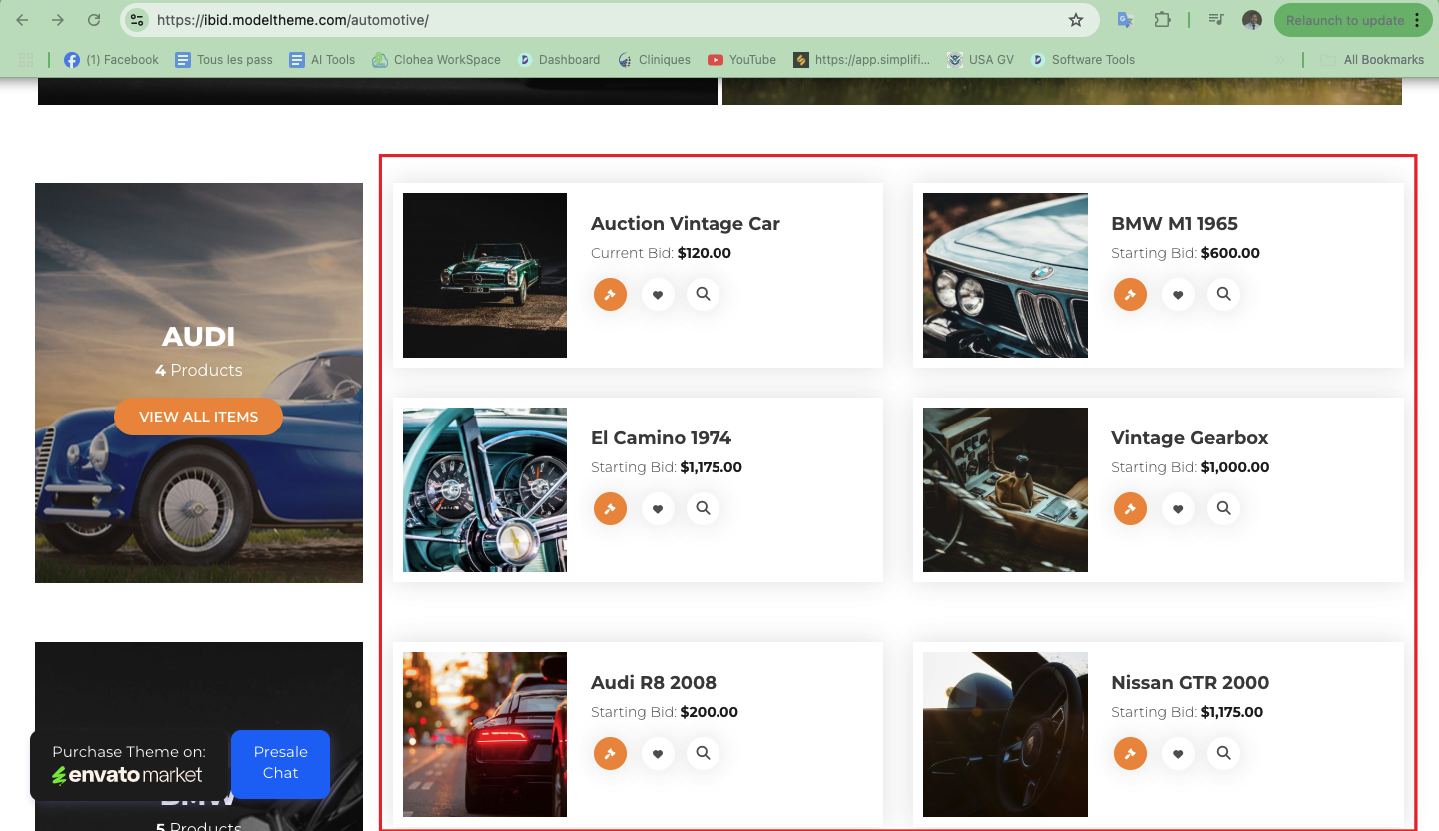This screenshot has height=831, width=1439.
Task: Open quick view for Vintage Gearbox
Action: click(x=1224, y=508)
